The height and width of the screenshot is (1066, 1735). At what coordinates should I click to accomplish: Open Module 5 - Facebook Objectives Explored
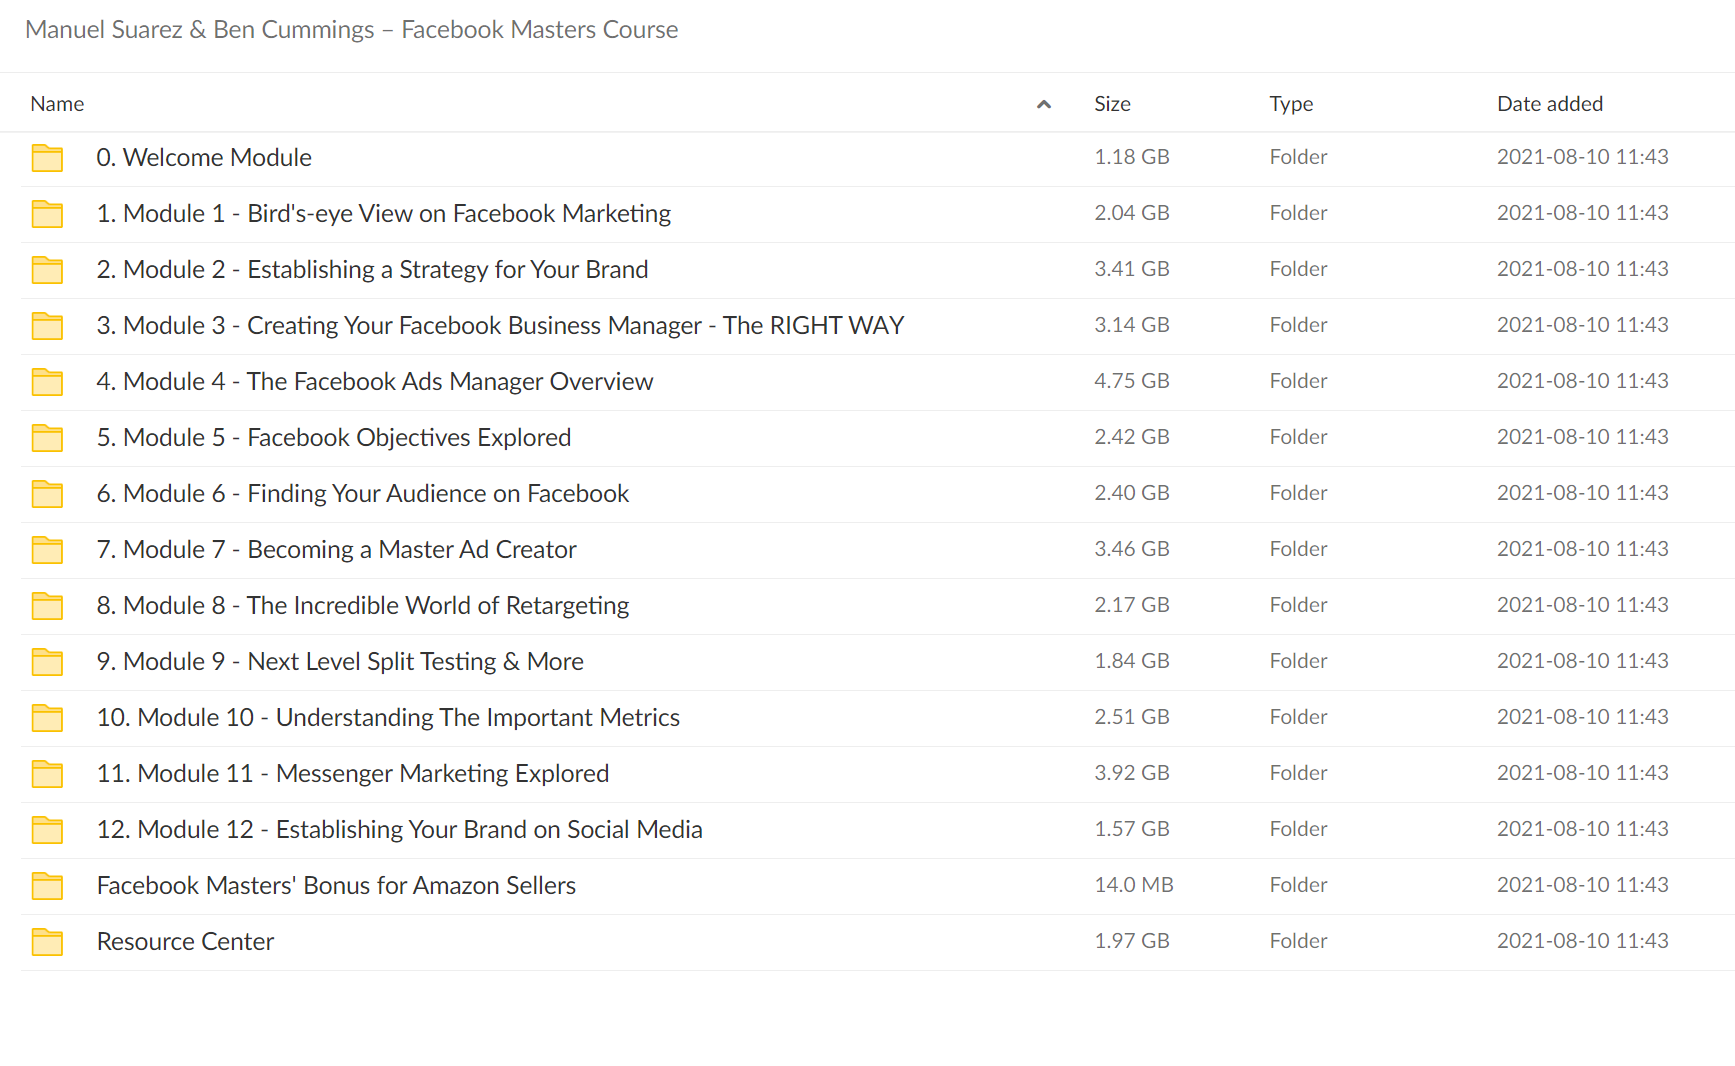(x=334, y=438)
